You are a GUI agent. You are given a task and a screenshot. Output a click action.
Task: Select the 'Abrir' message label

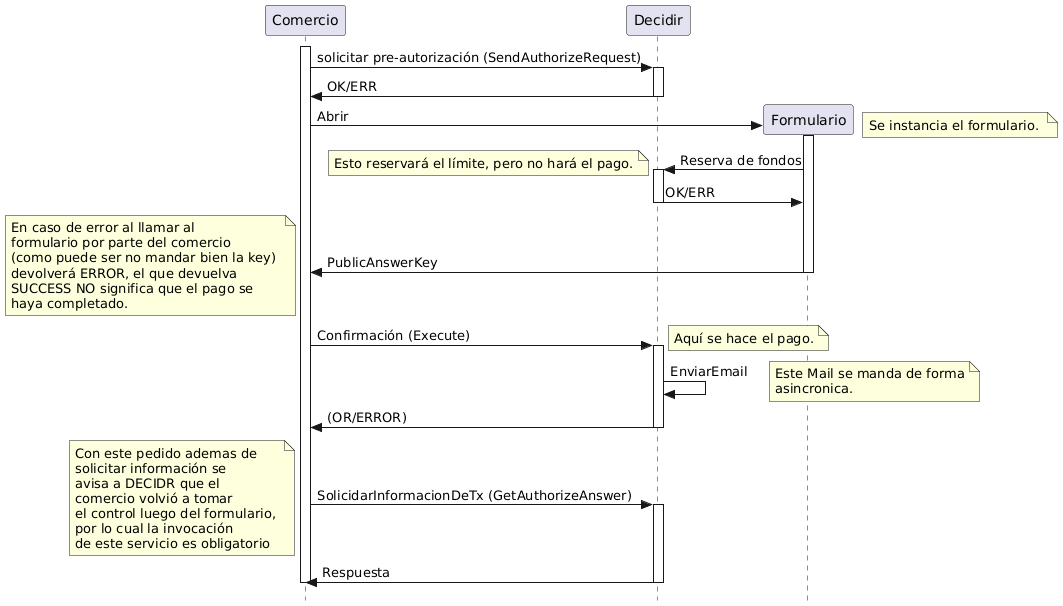pos(333,116)
